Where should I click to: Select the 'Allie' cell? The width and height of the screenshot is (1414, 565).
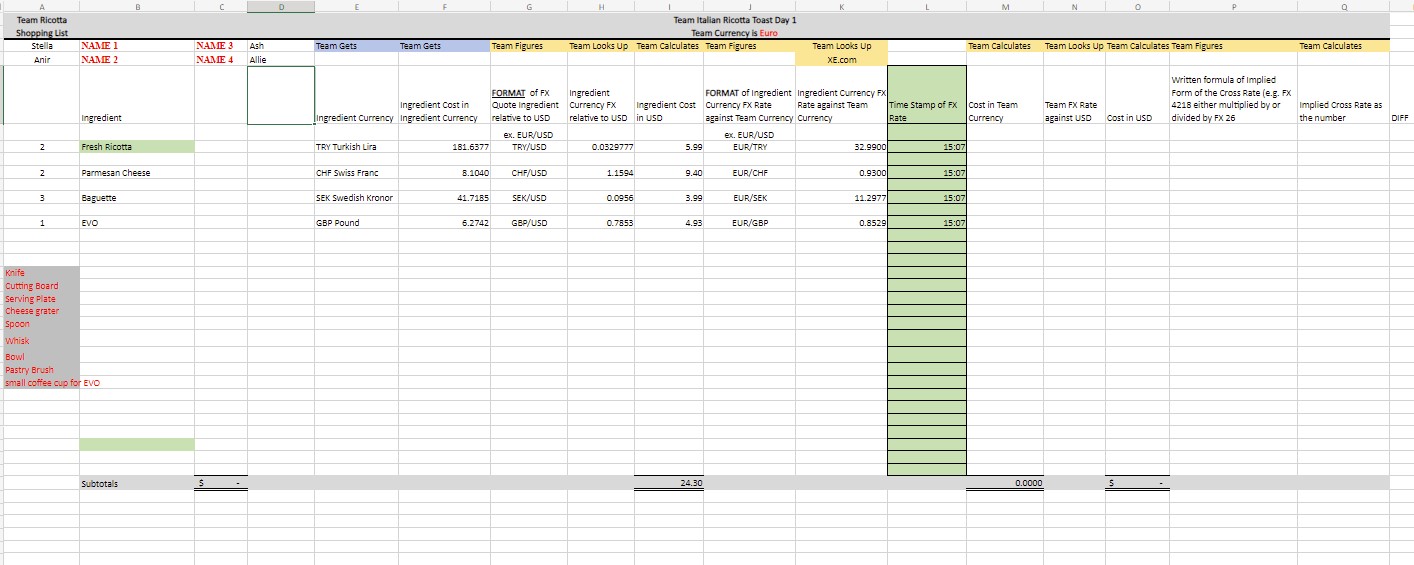point(280,59)
